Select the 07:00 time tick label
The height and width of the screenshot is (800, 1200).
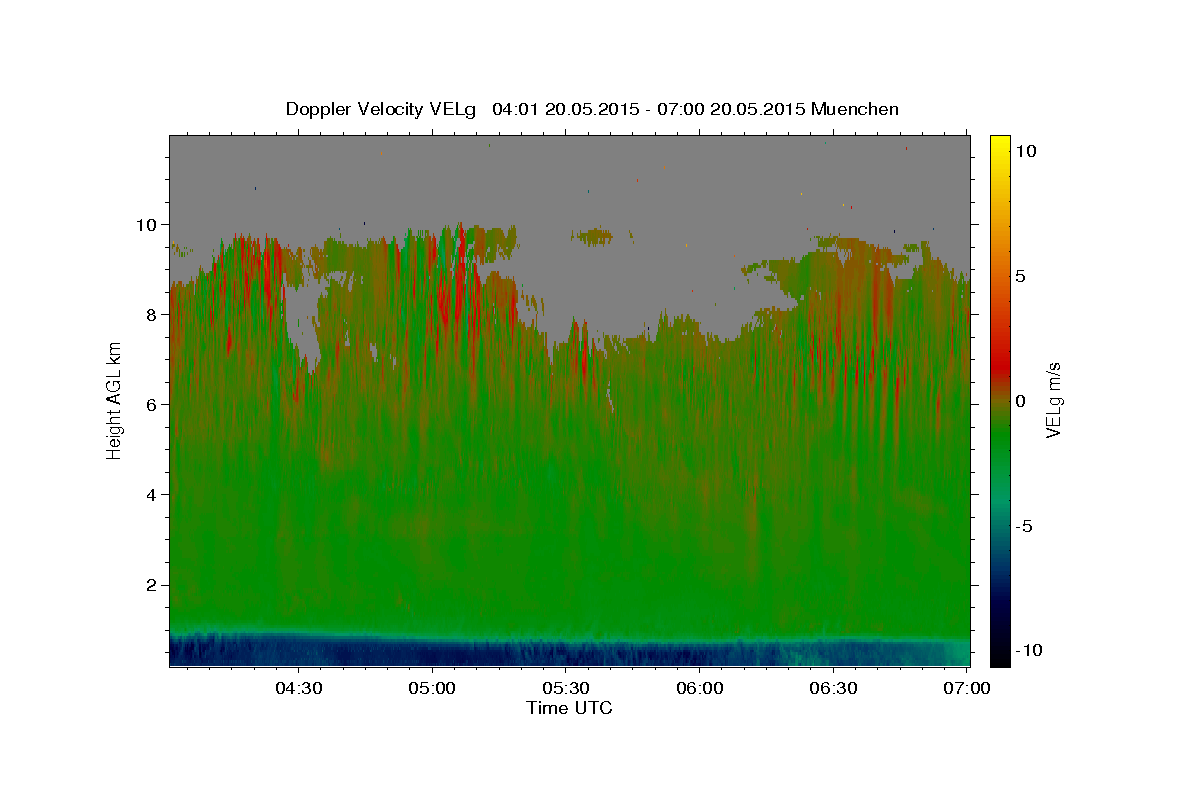coord(967,688)
